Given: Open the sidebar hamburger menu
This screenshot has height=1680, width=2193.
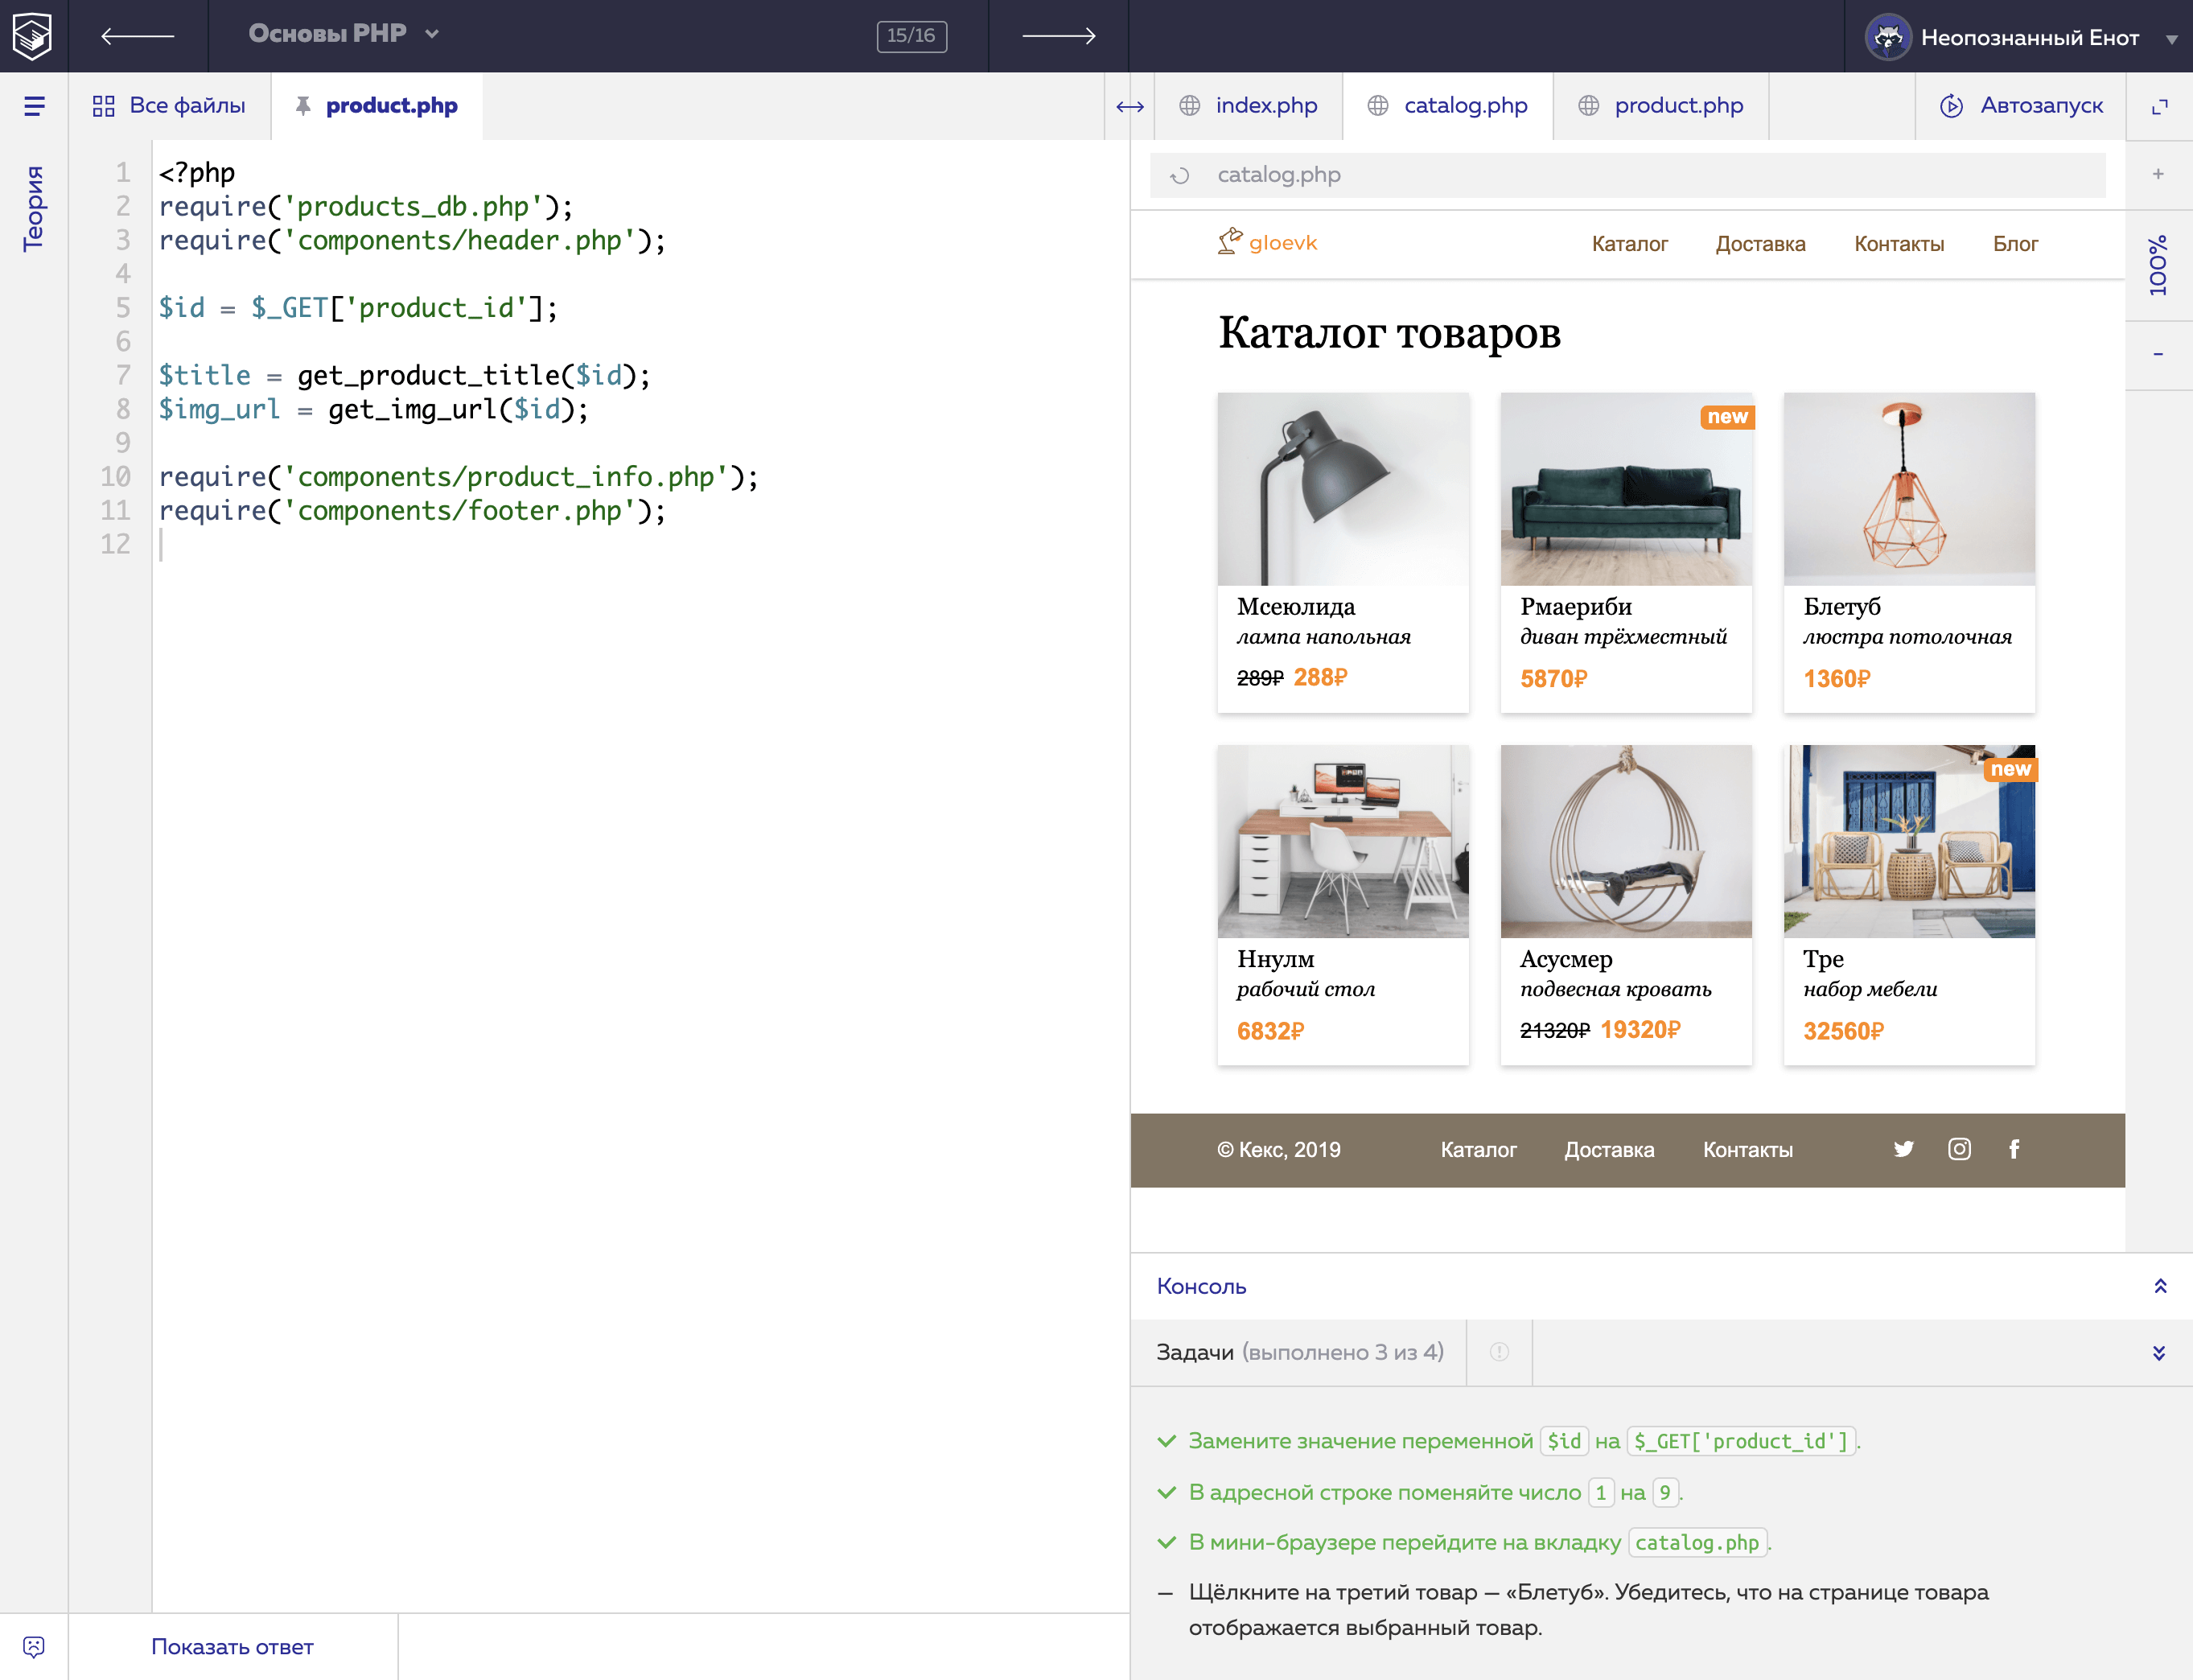Looking at the screenshot, I should [33, 105].
